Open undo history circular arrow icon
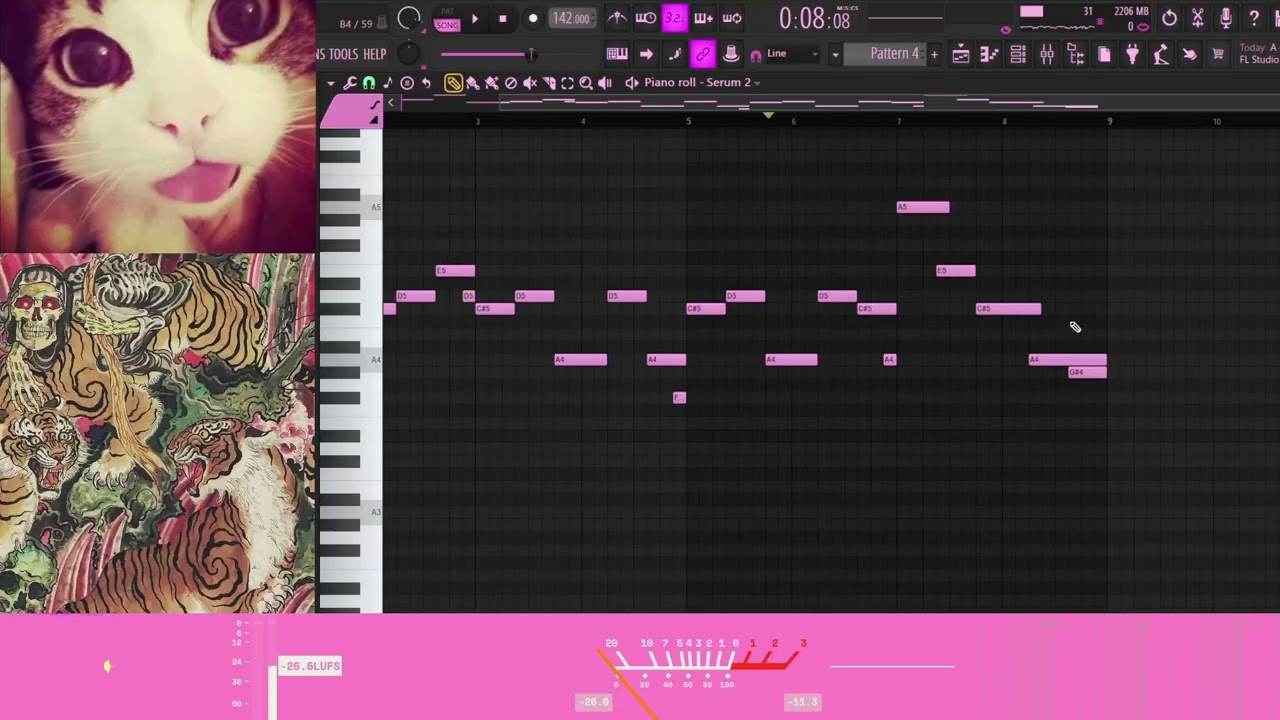This screenshot has height=720, width=1280. pyautogui.click(x=1169, y=18)
